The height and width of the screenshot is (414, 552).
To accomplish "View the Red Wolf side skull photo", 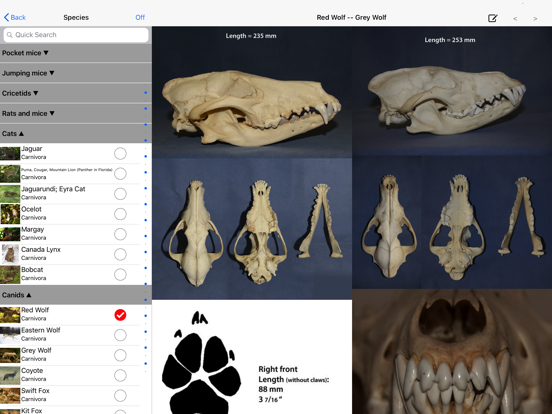I will point(252,92).
